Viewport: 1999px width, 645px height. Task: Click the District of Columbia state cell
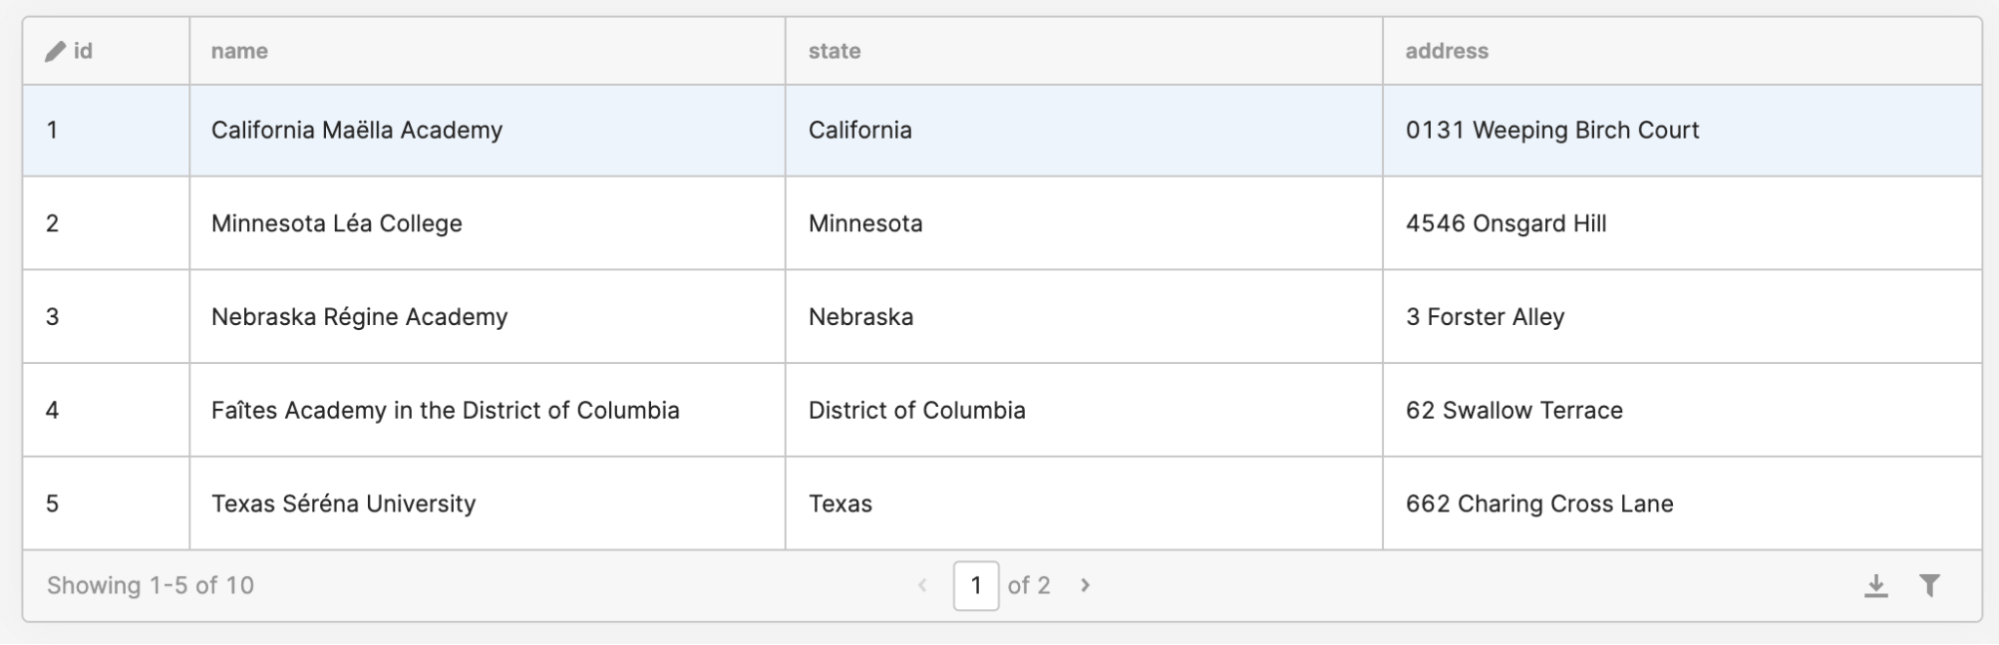coord(916,410)
